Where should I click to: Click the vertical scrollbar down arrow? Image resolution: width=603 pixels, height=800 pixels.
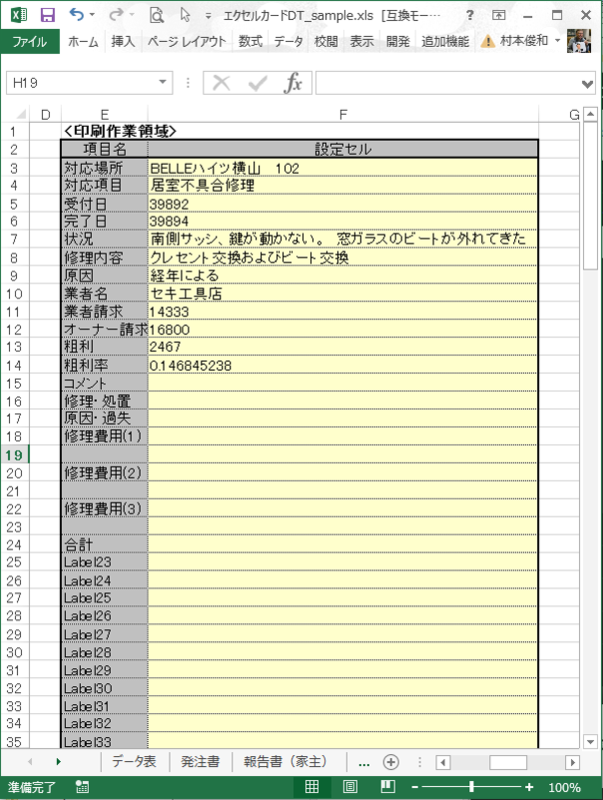click(x=590, y=741)
